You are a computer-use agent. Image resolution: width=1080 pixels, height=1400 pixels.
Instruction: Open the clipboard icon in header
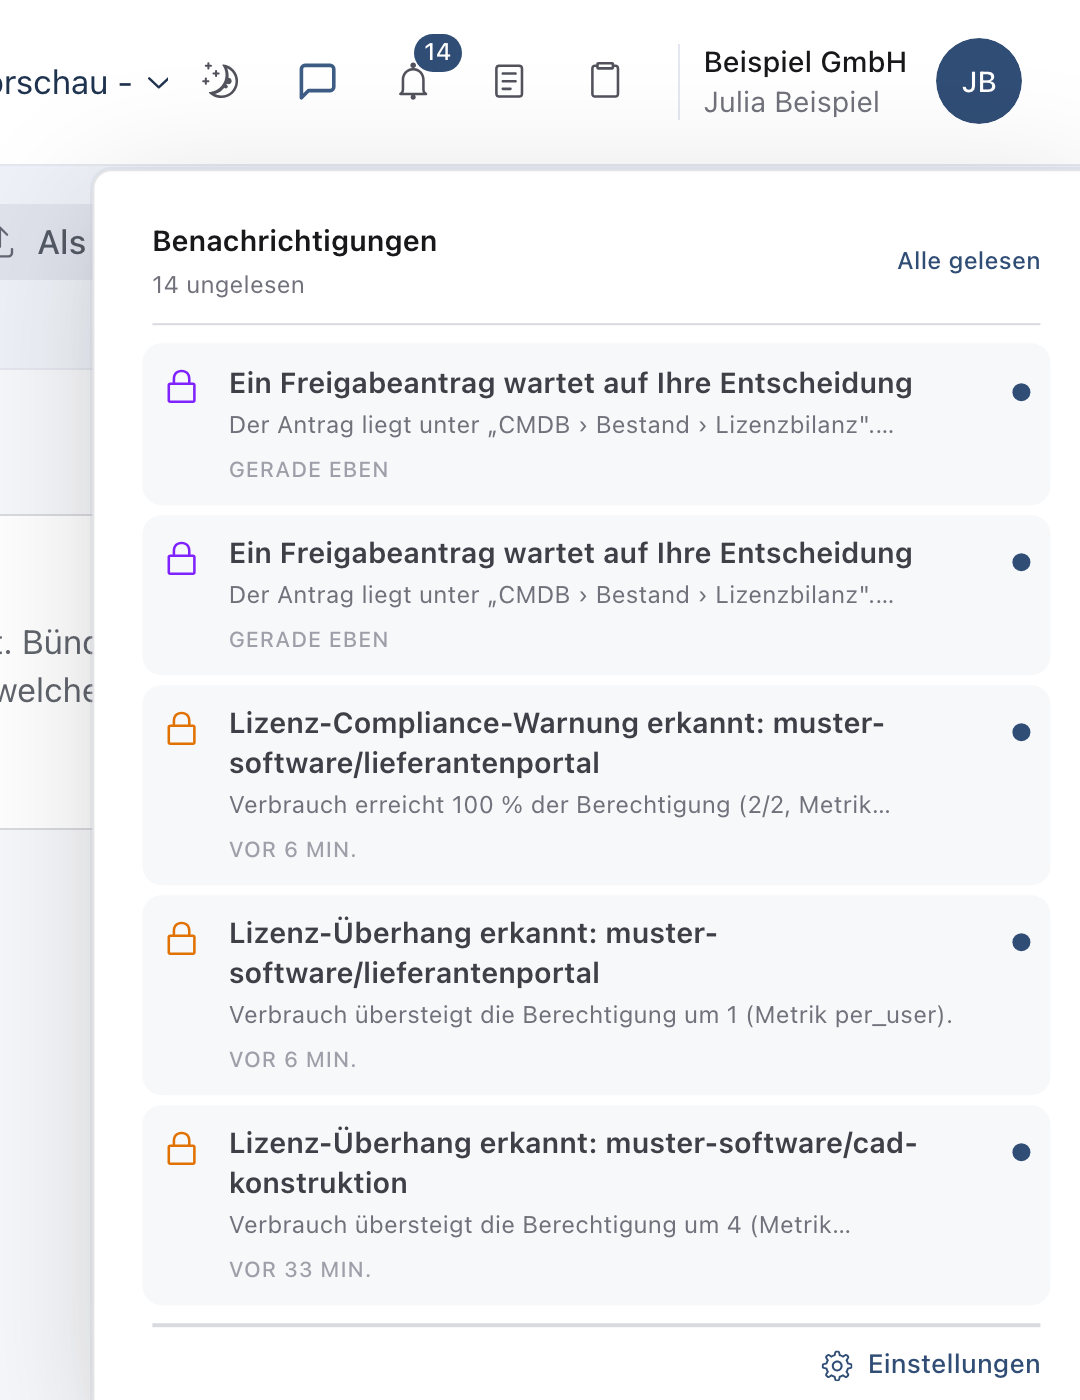(605, 81)
